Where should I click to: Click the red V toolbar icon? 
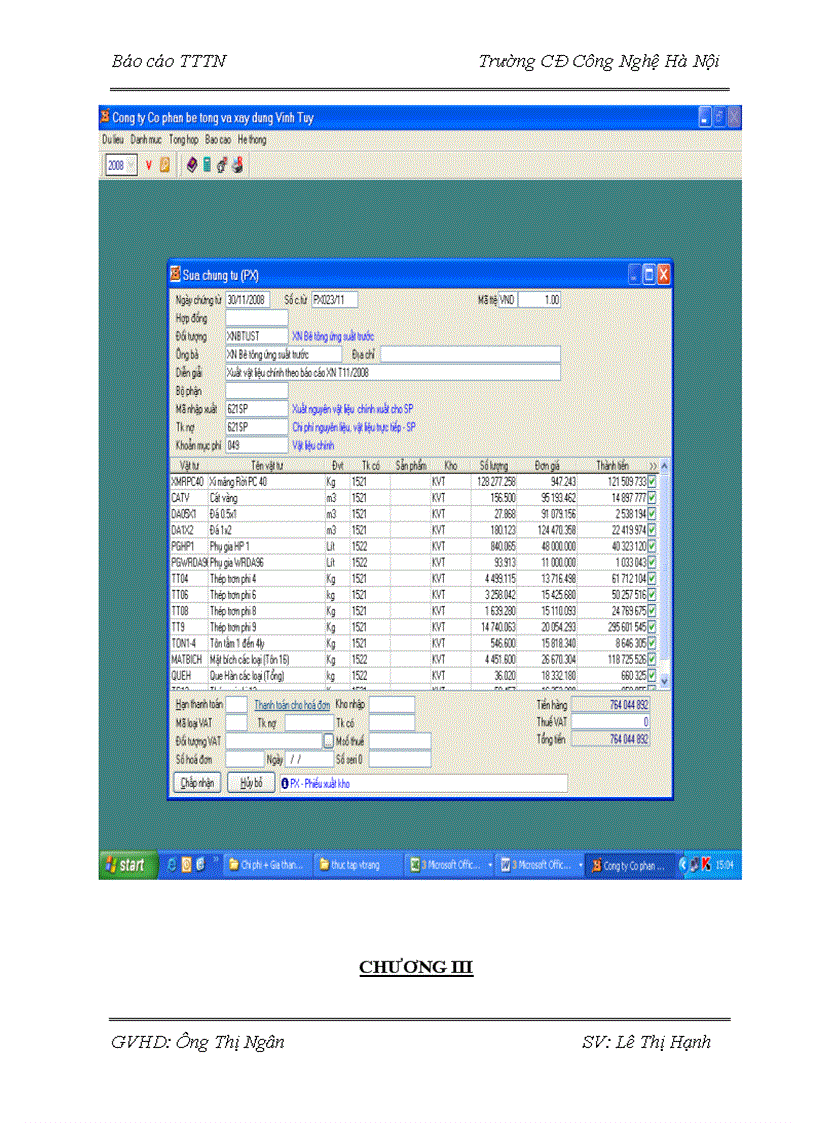pyautogui.click(x=148, y=166)
